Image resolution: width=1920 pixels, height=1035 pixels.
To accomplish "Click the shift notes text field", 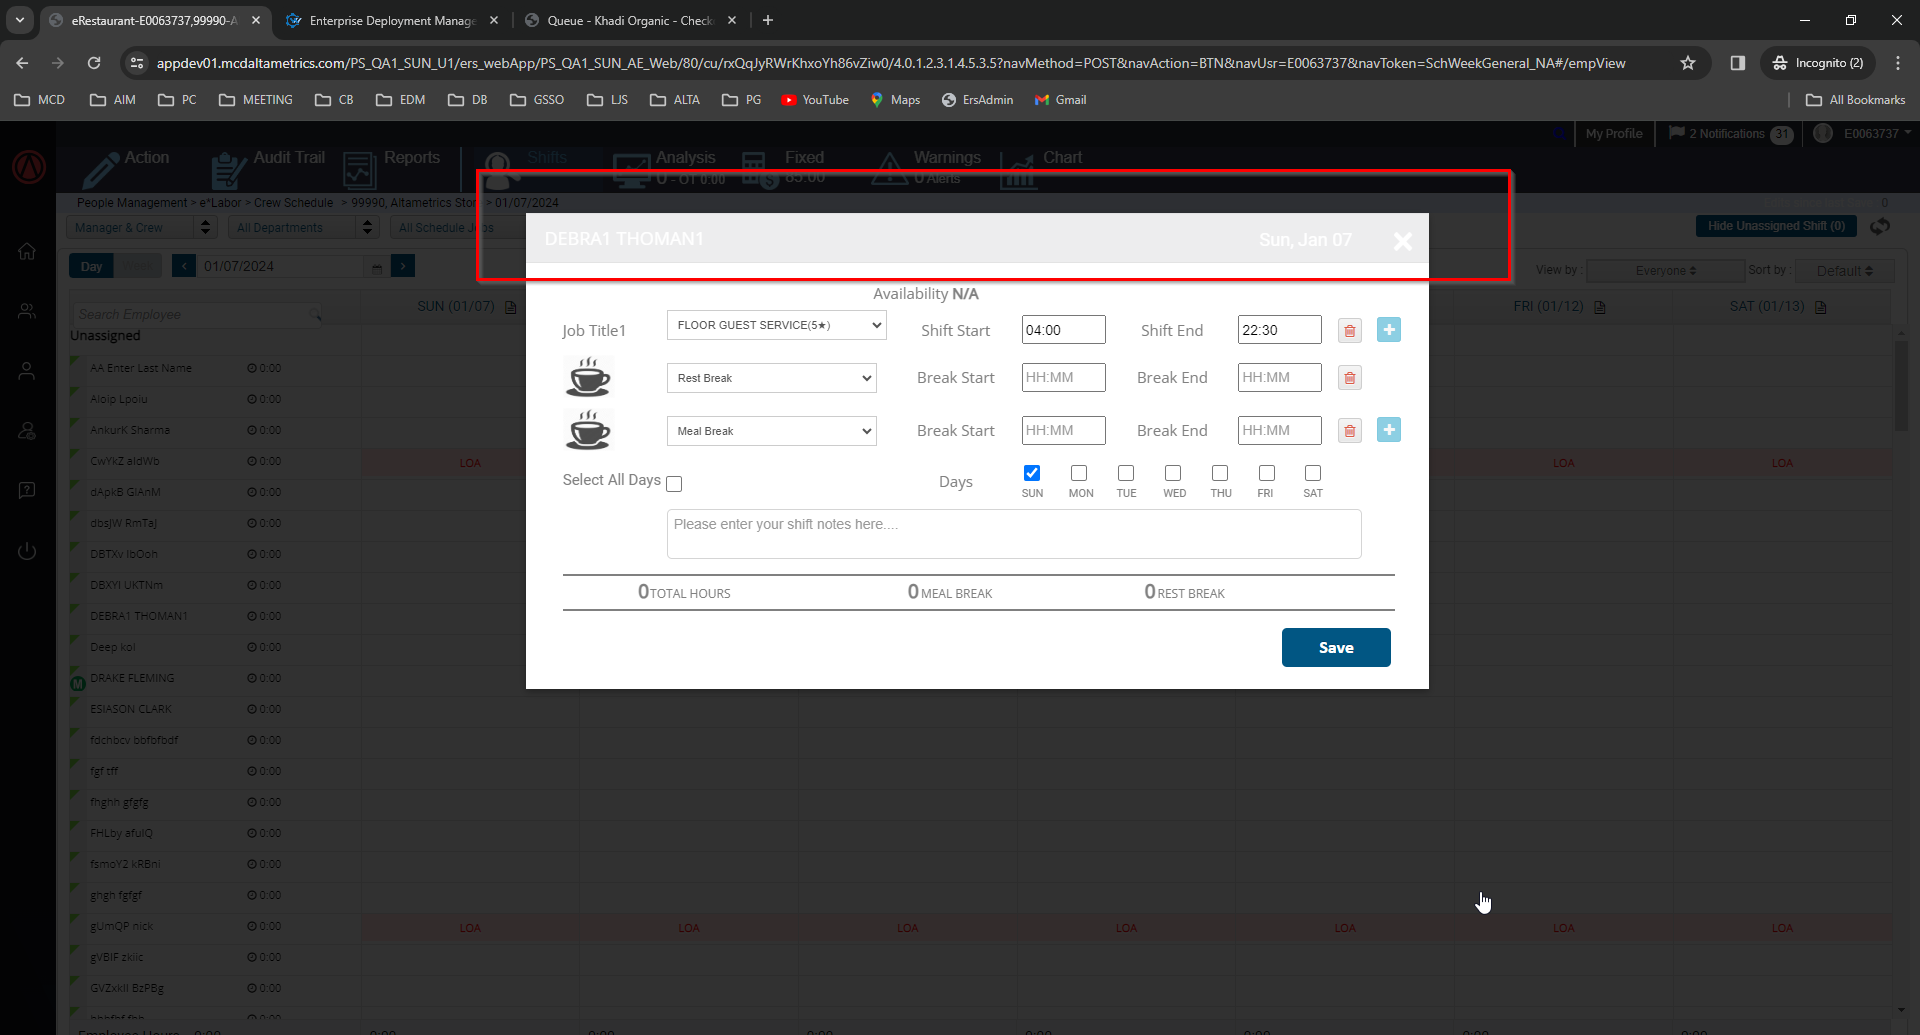I will click(1013, 534).
